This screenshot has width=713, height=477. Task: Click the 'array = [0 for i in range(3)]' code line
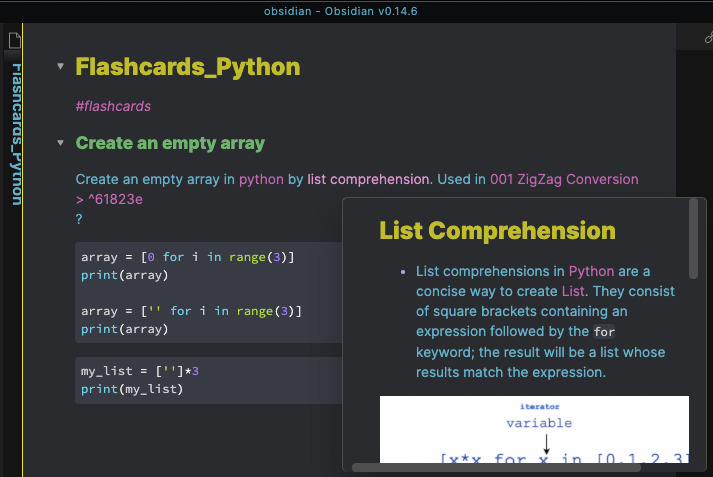[187, 257]
